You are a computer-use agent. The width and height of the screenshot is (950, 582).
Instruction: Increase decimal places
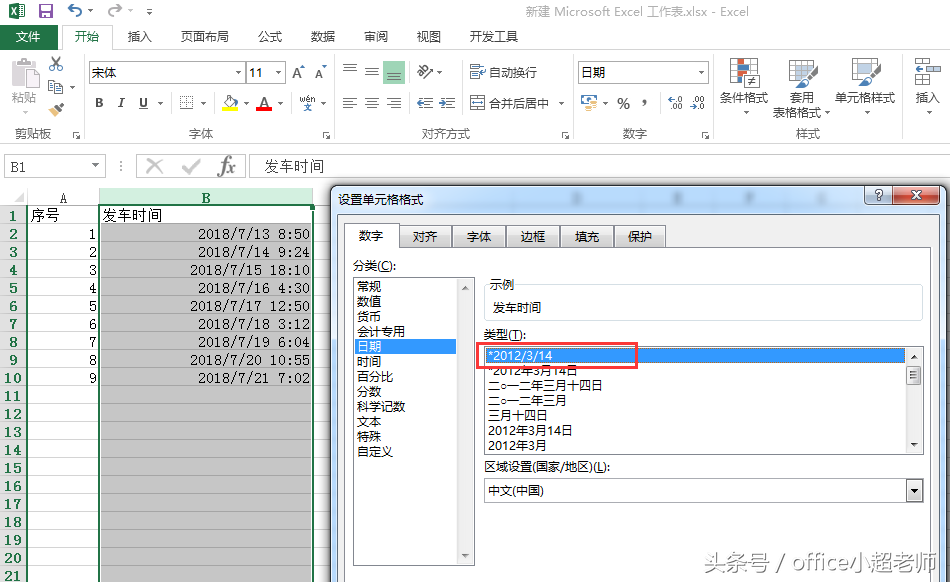click(x=676, y=103)
